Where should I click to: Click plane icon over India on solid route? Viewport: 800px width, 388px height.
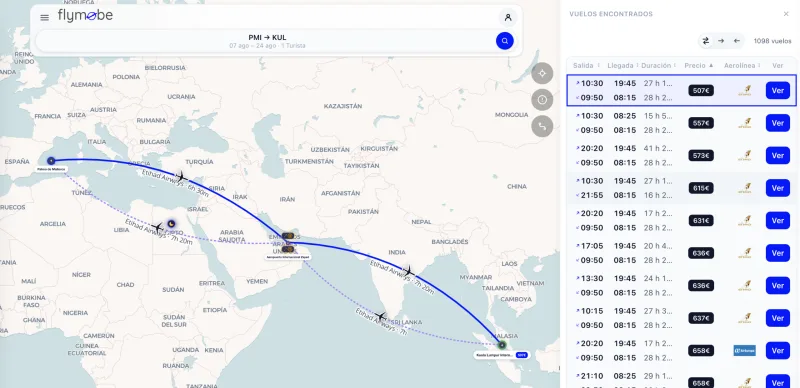pos(408,271)
